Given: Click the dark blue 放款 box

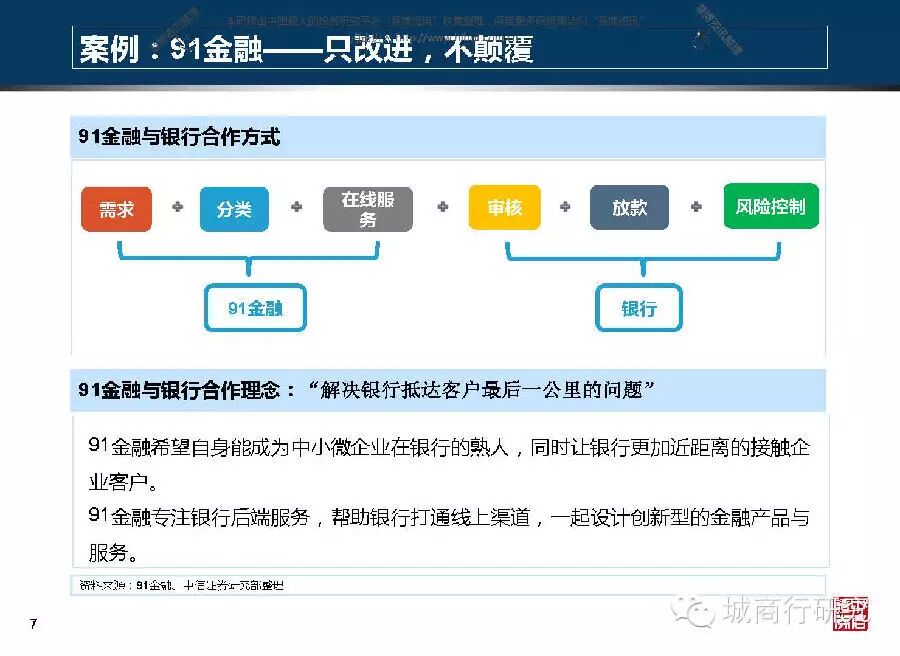Looking at the screenshot, I should [629, 207].
